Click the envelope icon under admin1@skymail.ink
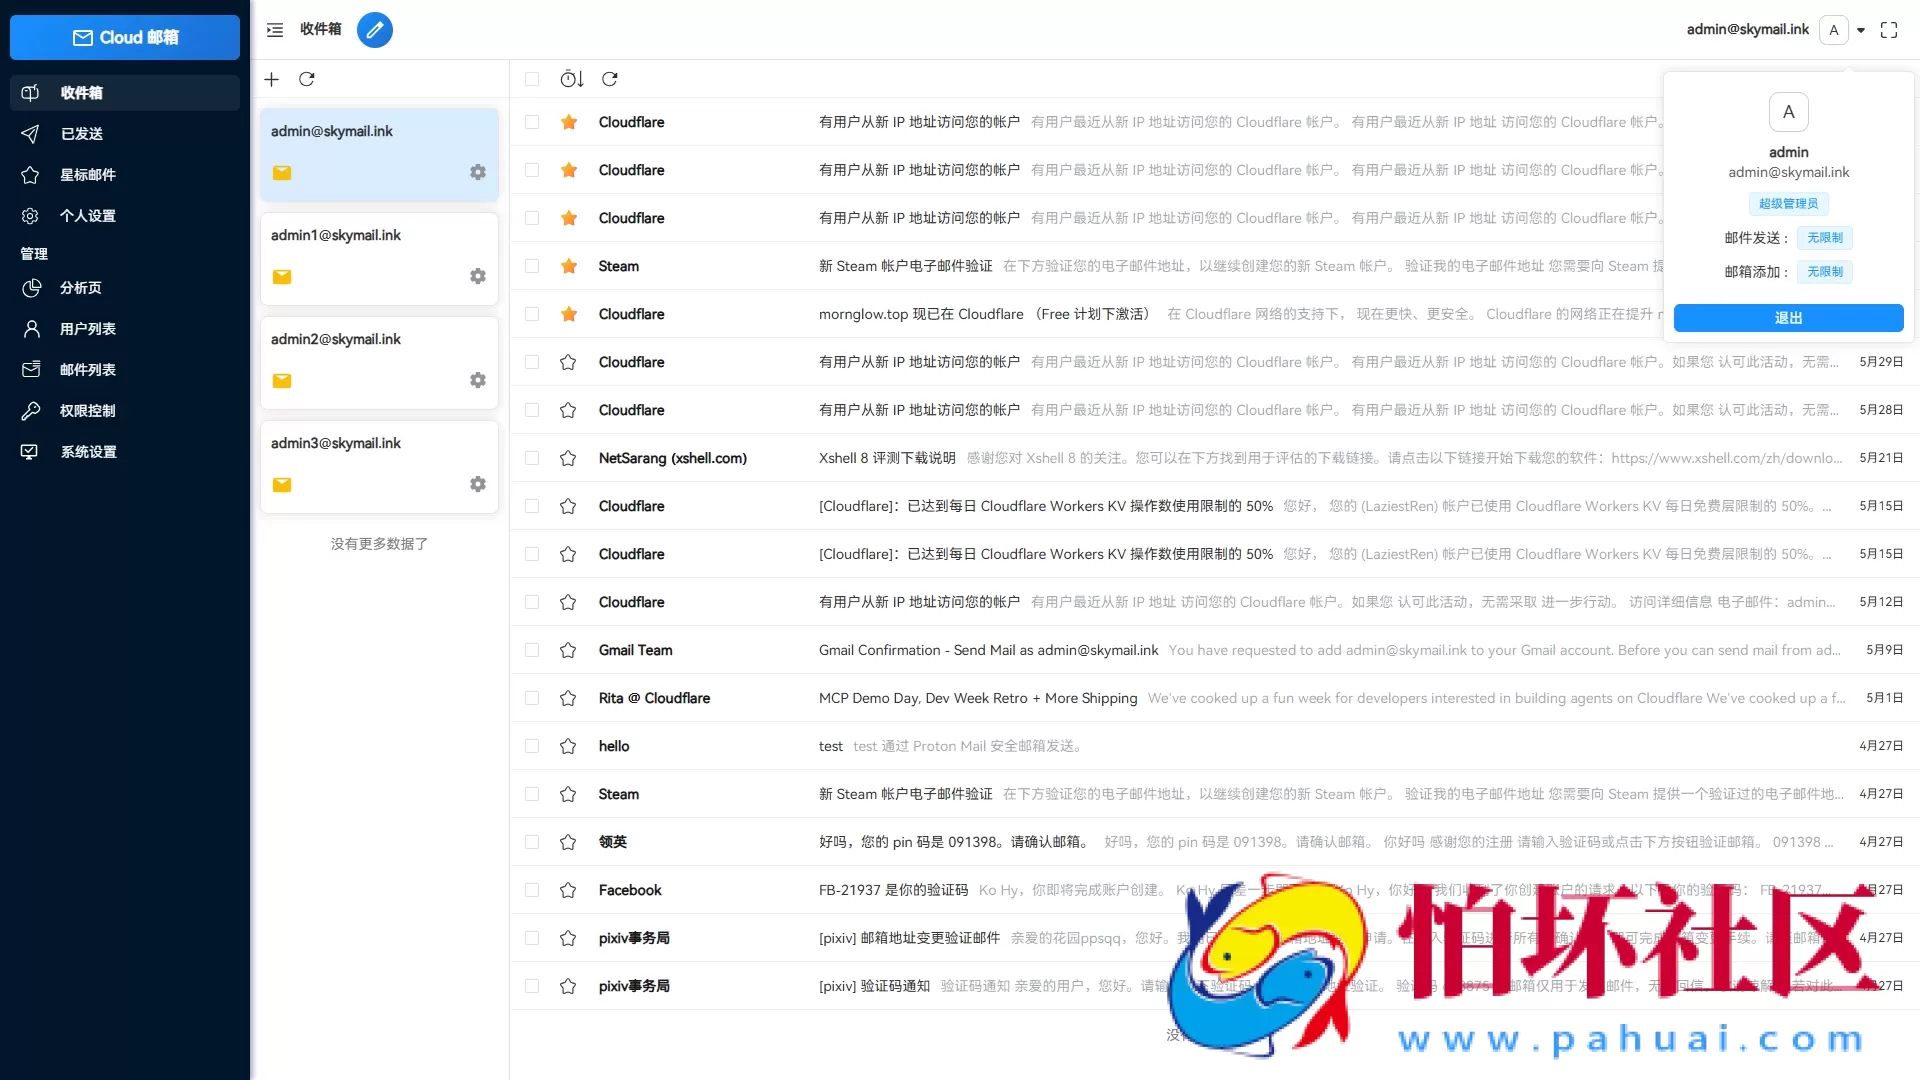This screenshot has height=1080, width=1920. pyautogui.click(x=282, y=277)
